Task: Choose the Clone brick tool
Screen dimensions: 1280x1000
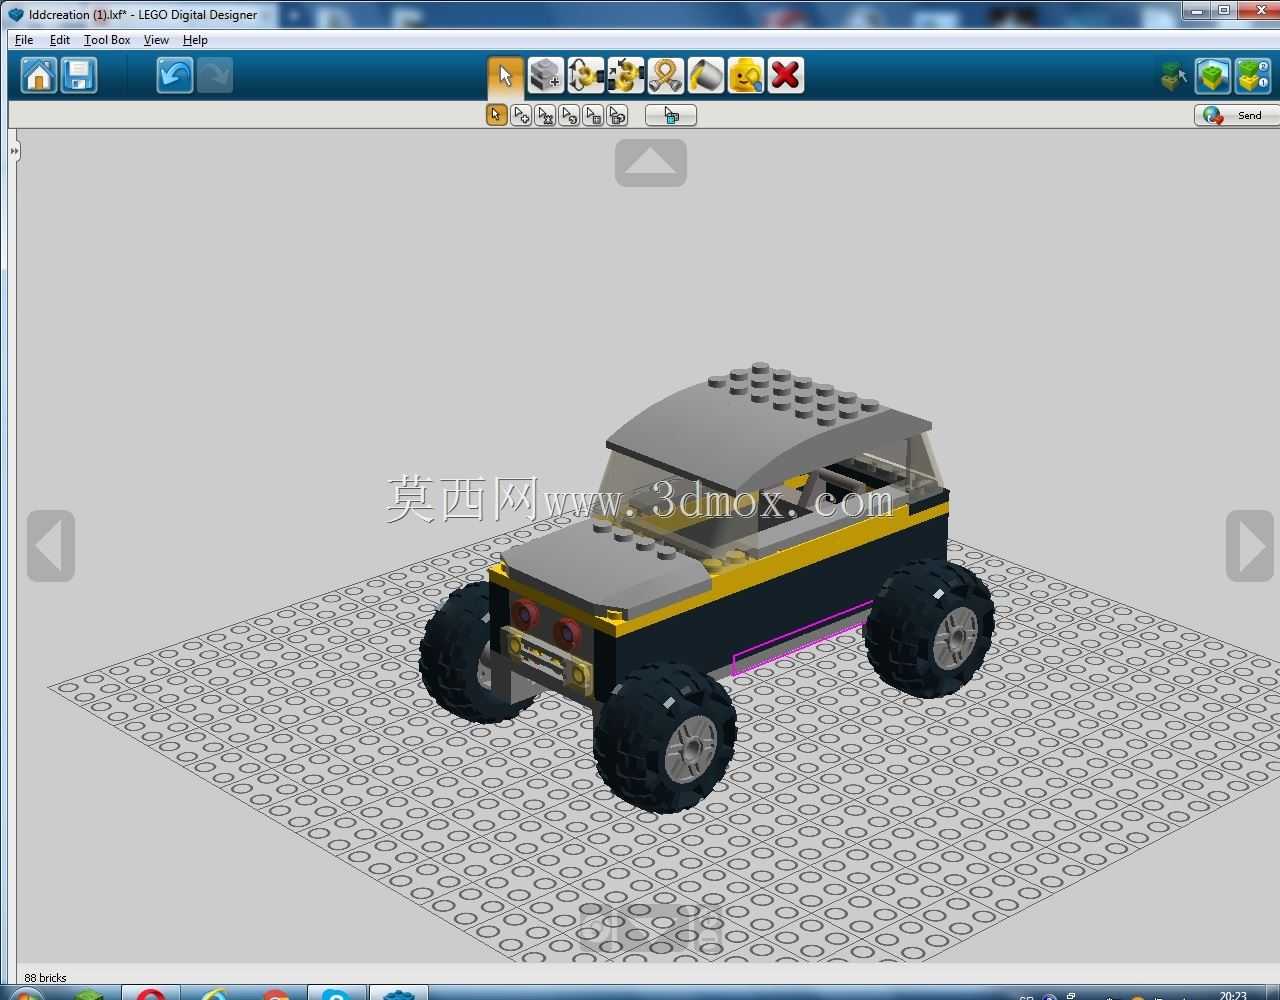Action: click(x=545, y=75)
